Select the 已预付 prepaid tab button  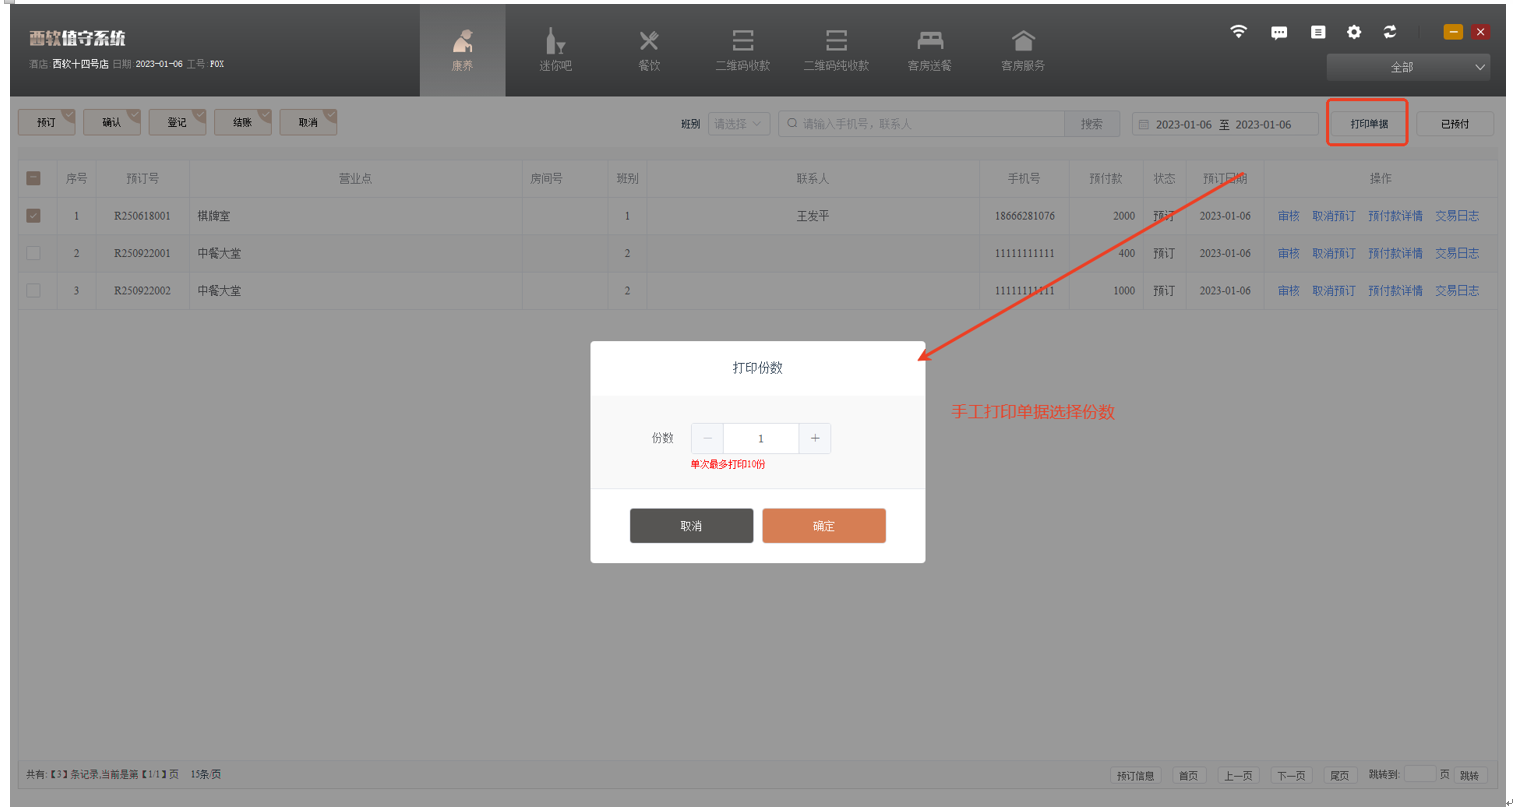(x=1454, y=124)
